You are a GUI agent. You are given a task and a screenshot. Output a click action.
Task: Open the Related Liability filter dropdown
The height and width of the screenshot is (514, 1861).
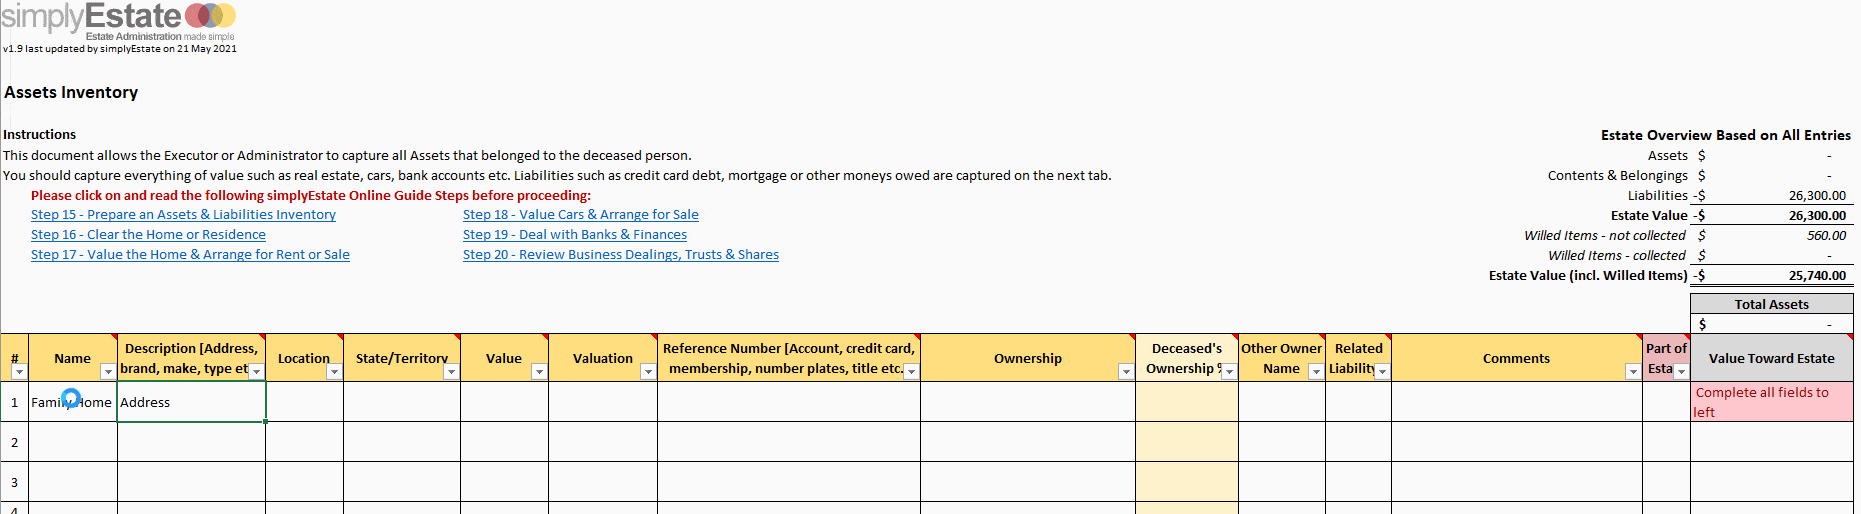pos(1383,372)
